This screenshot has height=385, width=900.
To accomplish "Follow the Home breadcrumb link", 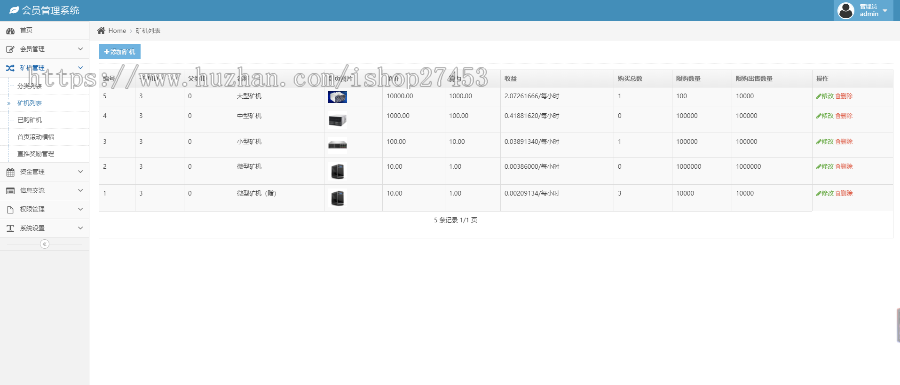I will (117, 30).
